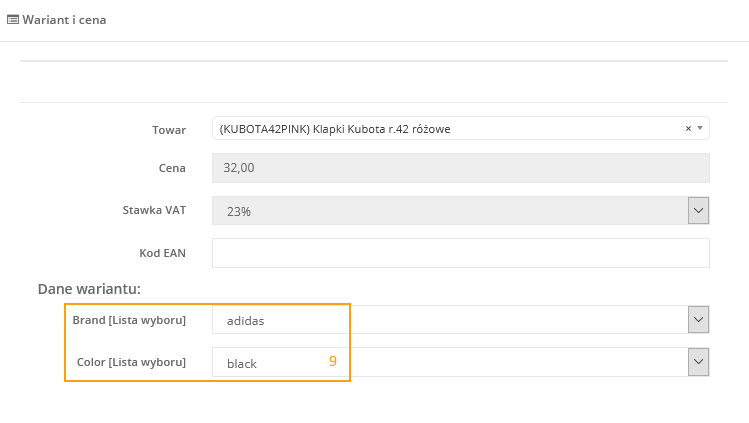Viewport: 749px width, 423px height.
Task: Expand the Stawka VAT chevron button
Action: click(x=698, y=210)
